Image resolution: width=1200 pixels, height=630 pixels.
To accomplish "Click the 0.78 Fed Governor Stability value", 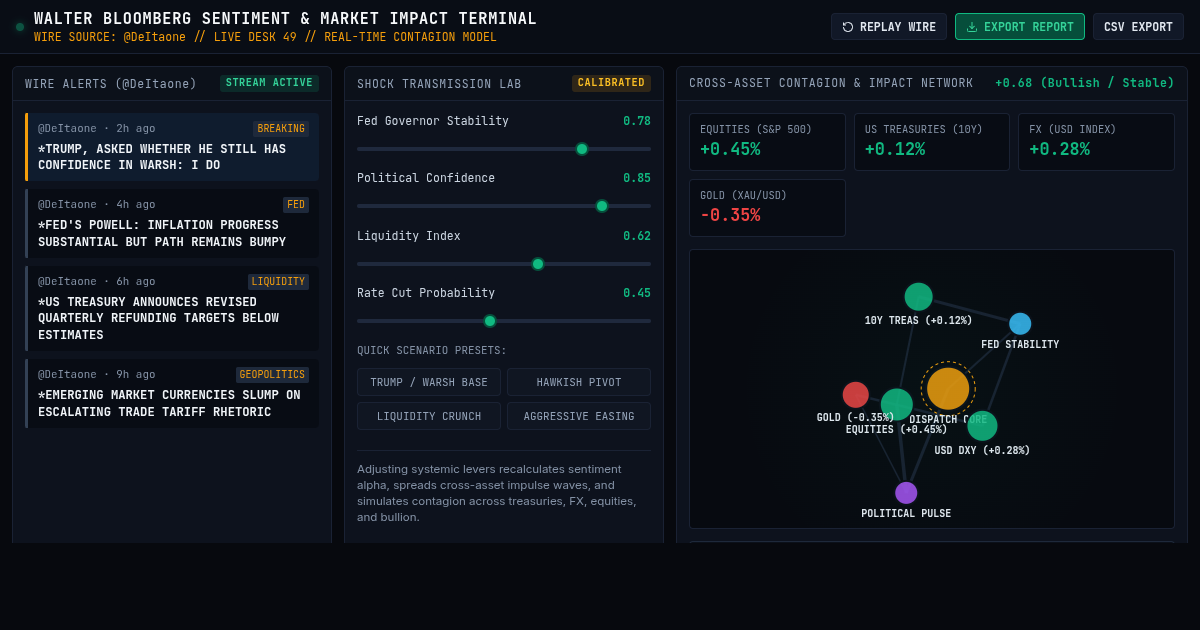I will (x=637, y=121).
